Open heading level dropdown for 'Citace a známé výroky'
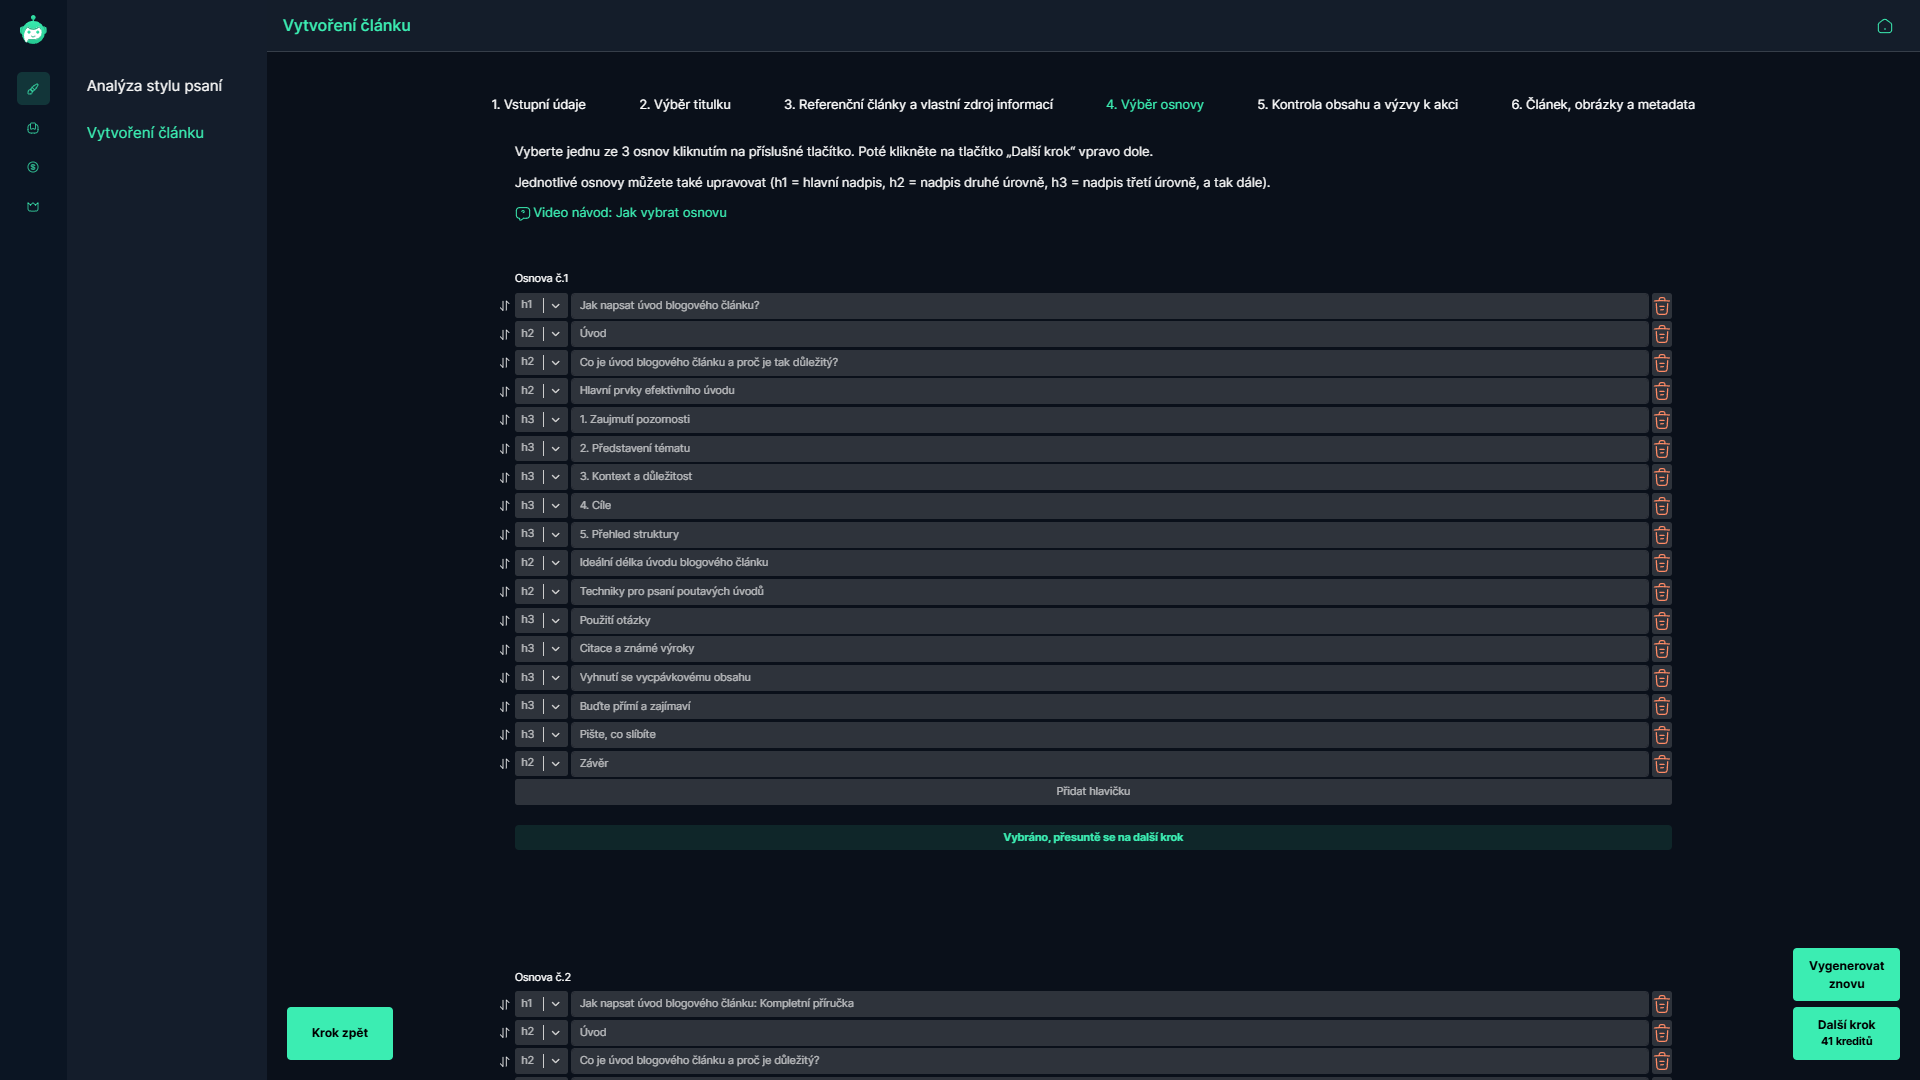The width and height of the screenshot is (1920, 1080). 541,649
